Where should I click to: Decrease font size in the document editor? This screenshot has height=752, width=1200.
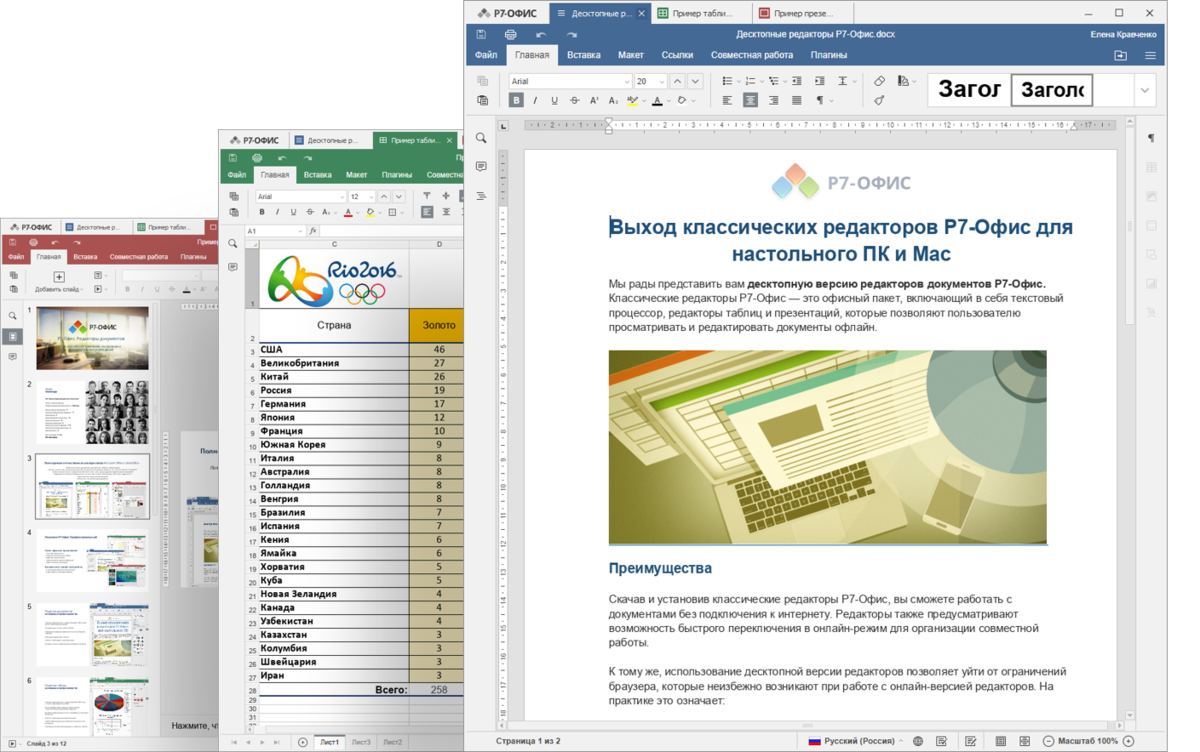[x=695, y=81]
